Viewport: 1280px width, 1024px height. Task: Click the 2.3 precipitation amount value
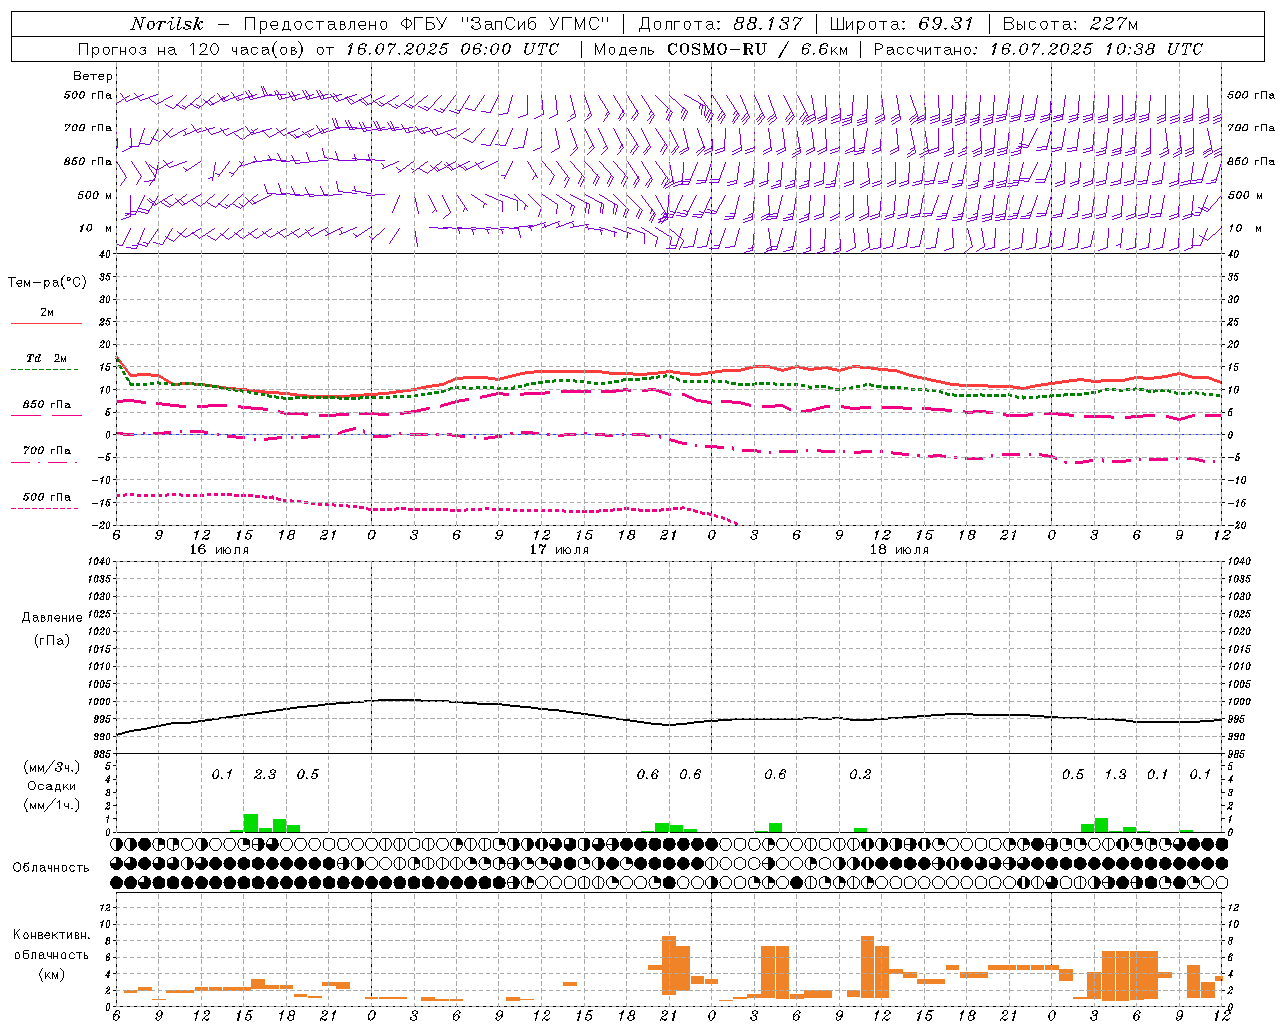pos(265,775)
